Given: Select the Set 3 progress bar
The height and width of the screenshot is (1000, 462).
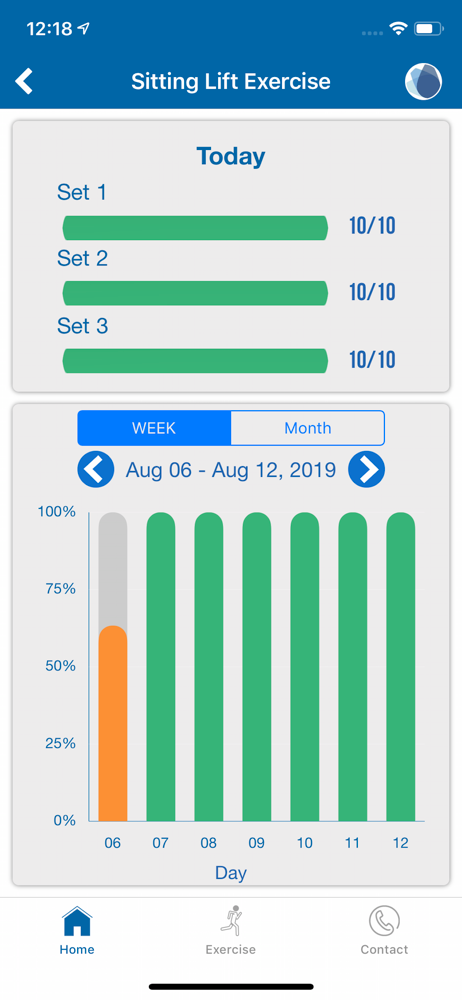Looking at the screenshot, I should point(195,360).
